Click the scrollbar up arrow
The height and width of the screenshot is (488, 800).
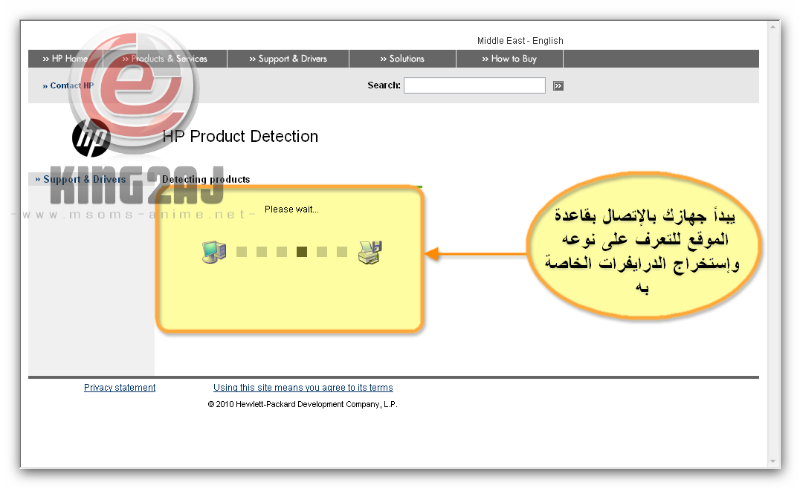773,28
